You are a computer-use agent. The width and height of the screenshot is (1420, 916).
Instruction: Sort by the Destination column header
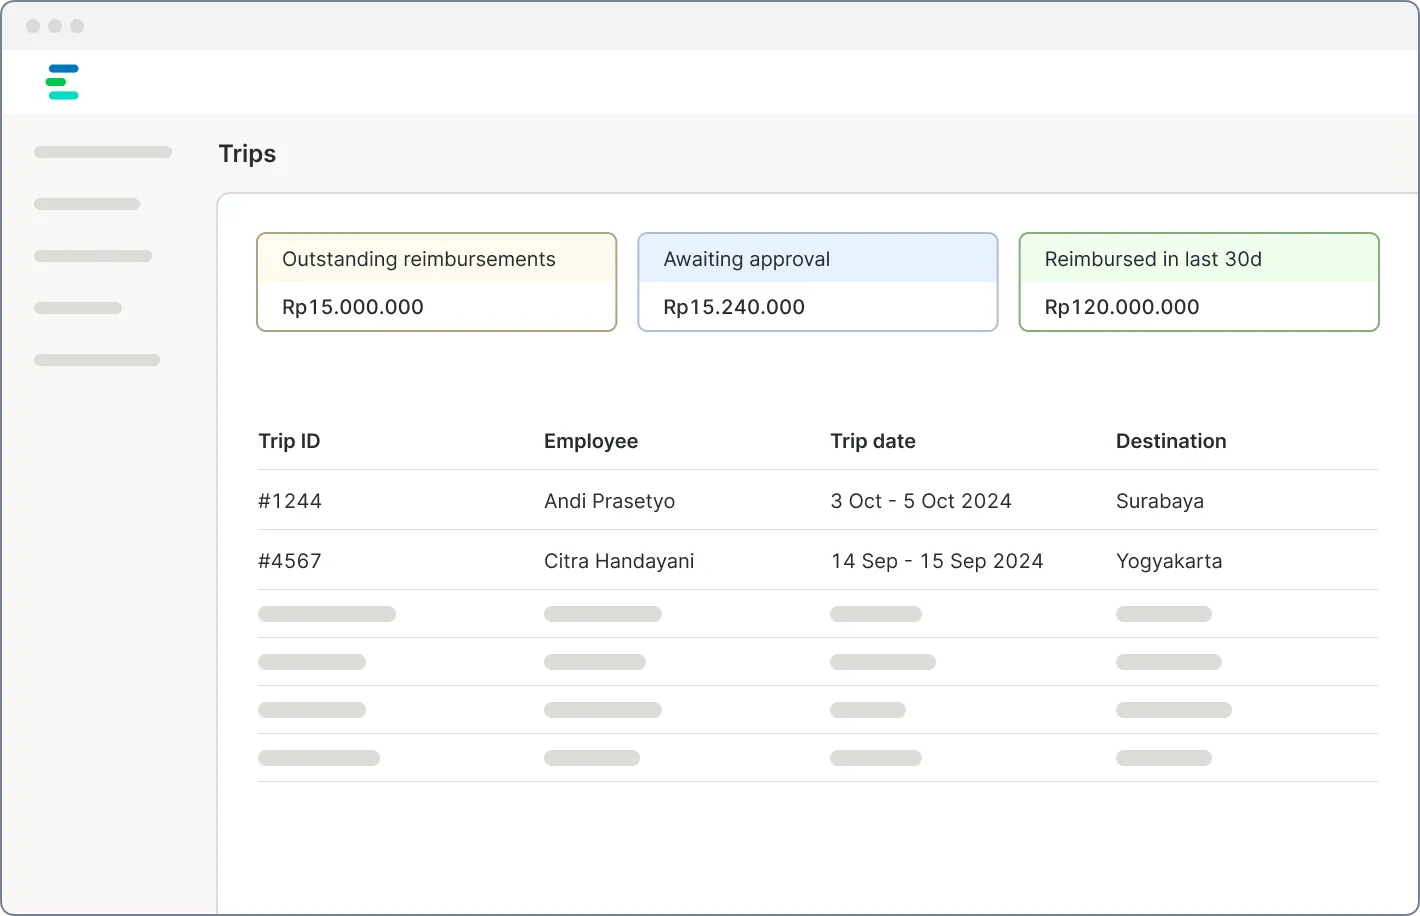tap(1171, 441)
